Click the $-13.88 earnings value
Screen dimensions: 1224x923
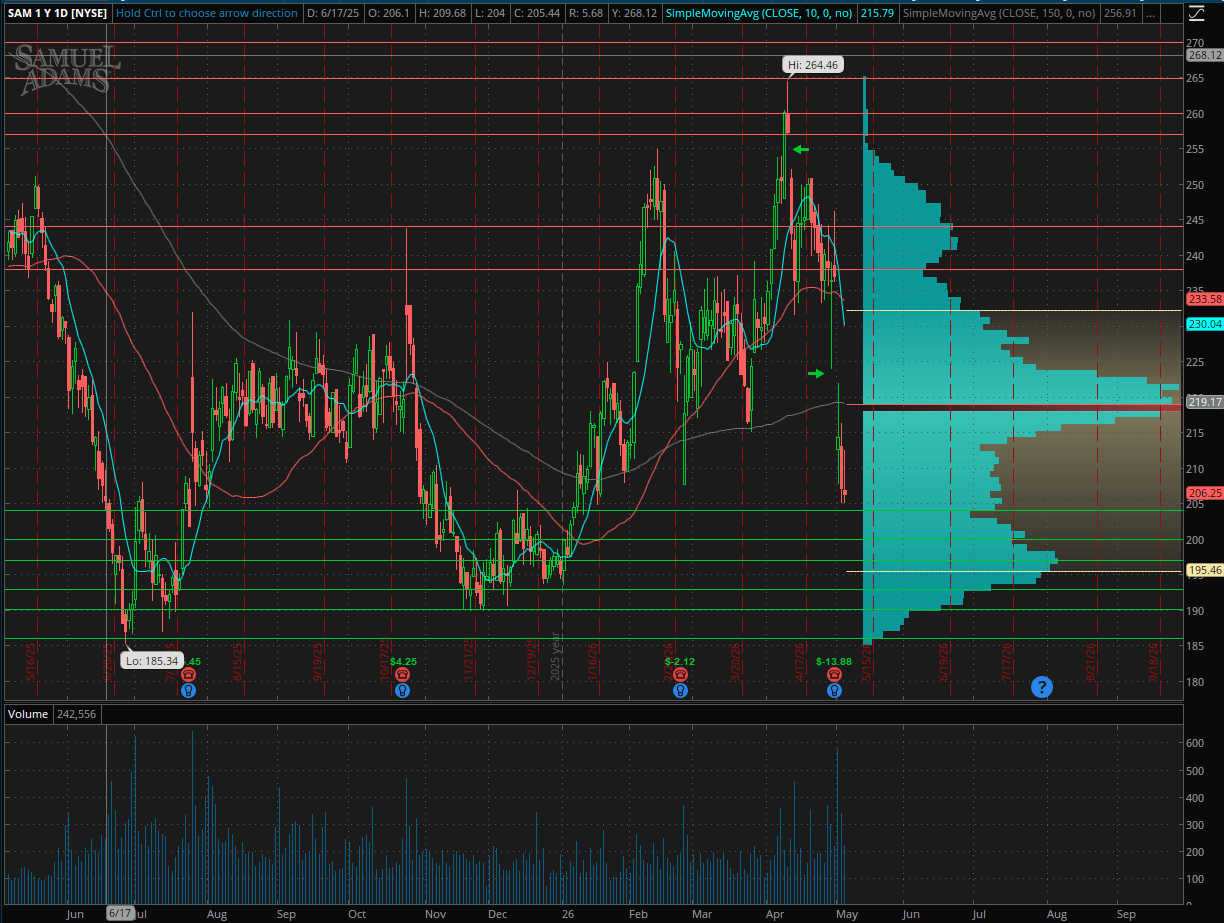834,662
